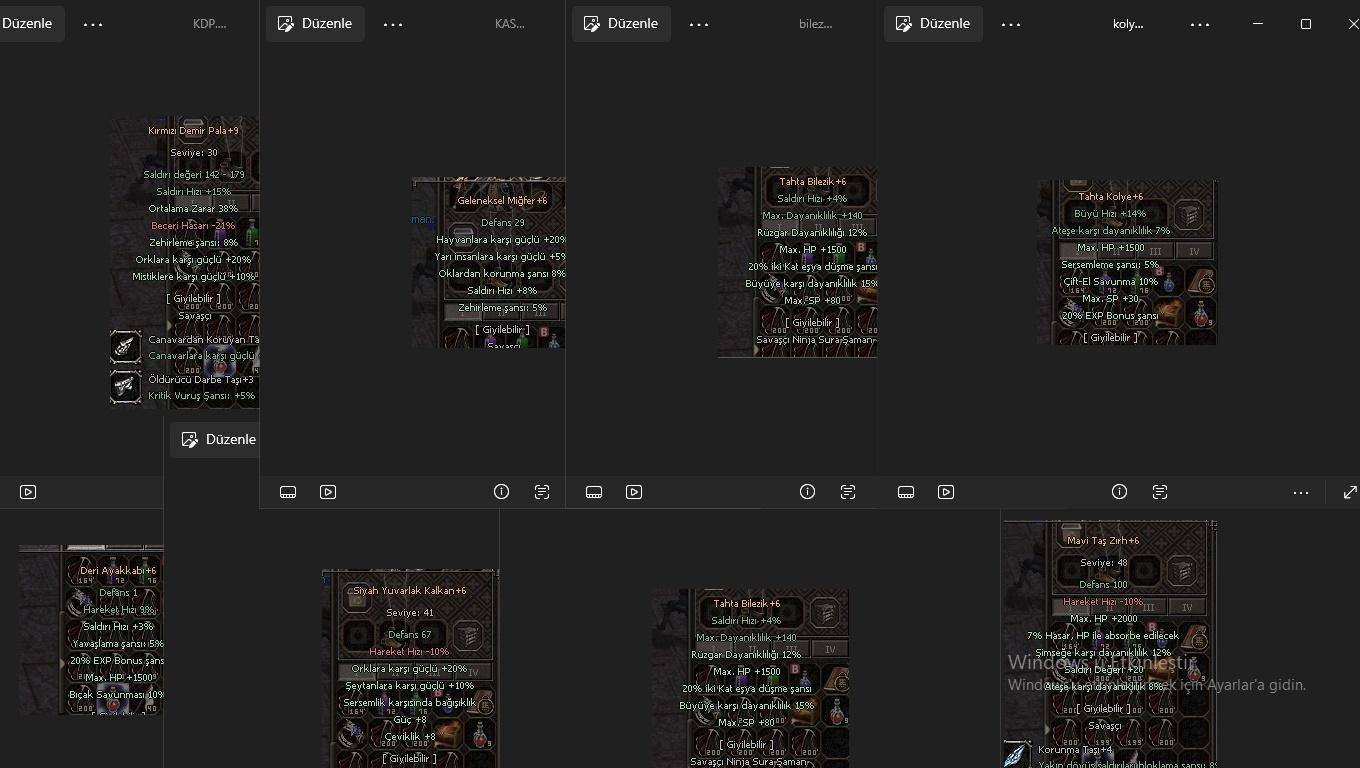
Task: Click Düzenle in the koly window
Action: pyautogui.click(x=933, y=23)
